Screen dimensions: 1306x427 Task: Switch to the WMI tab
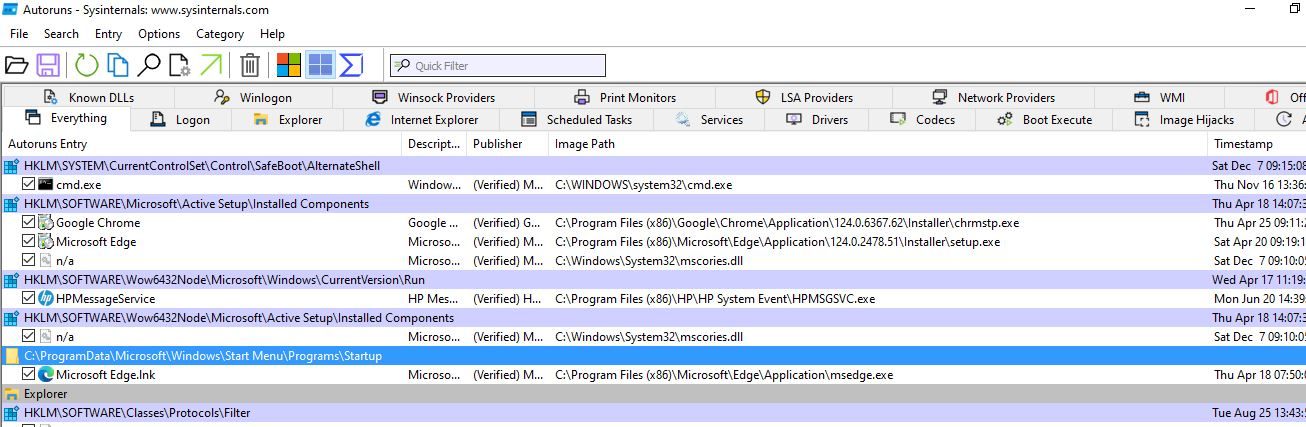click(x=1160, y=97)
